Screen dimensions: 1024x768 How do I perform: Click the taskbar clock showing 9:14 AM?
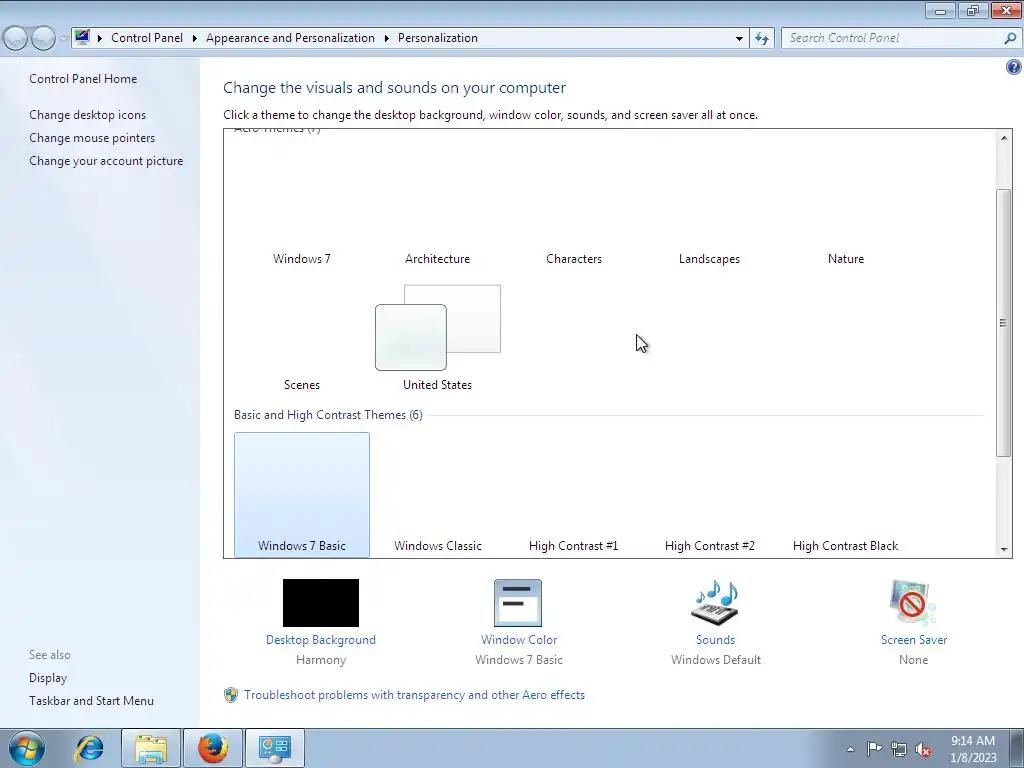click(973, 749)
